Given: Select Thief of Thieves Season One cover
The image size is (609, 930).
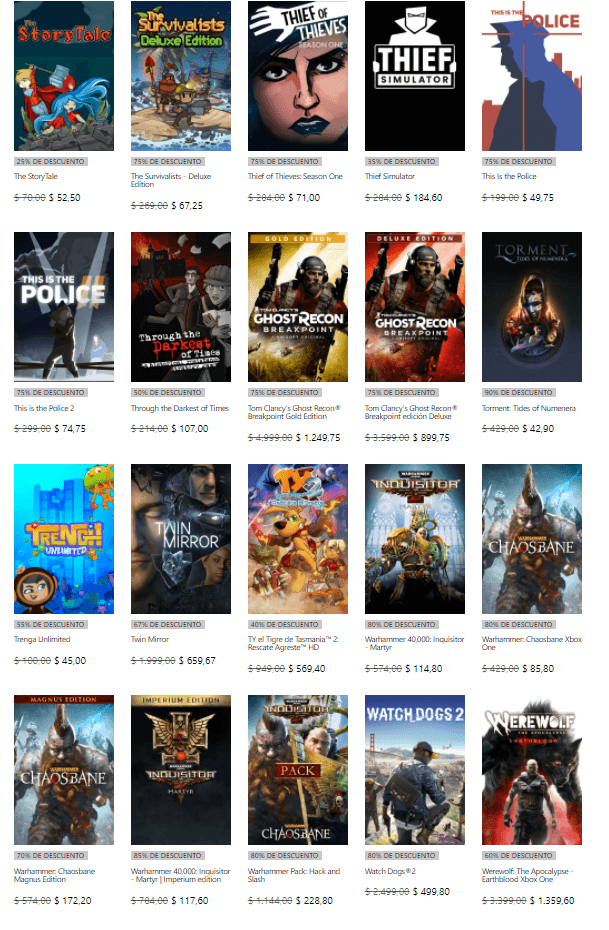Looking at the screenshot, I should 298,76.
